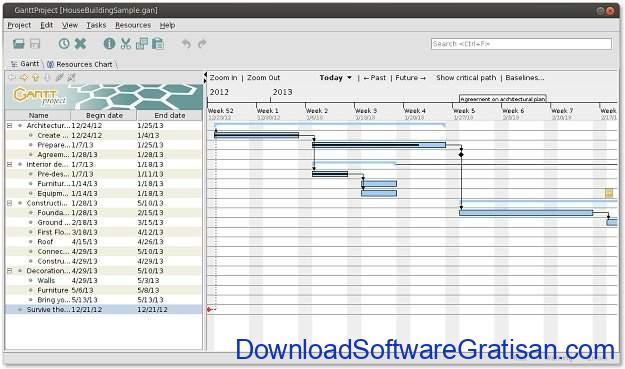Open the Today dropdown arrow

click(349, 78)
